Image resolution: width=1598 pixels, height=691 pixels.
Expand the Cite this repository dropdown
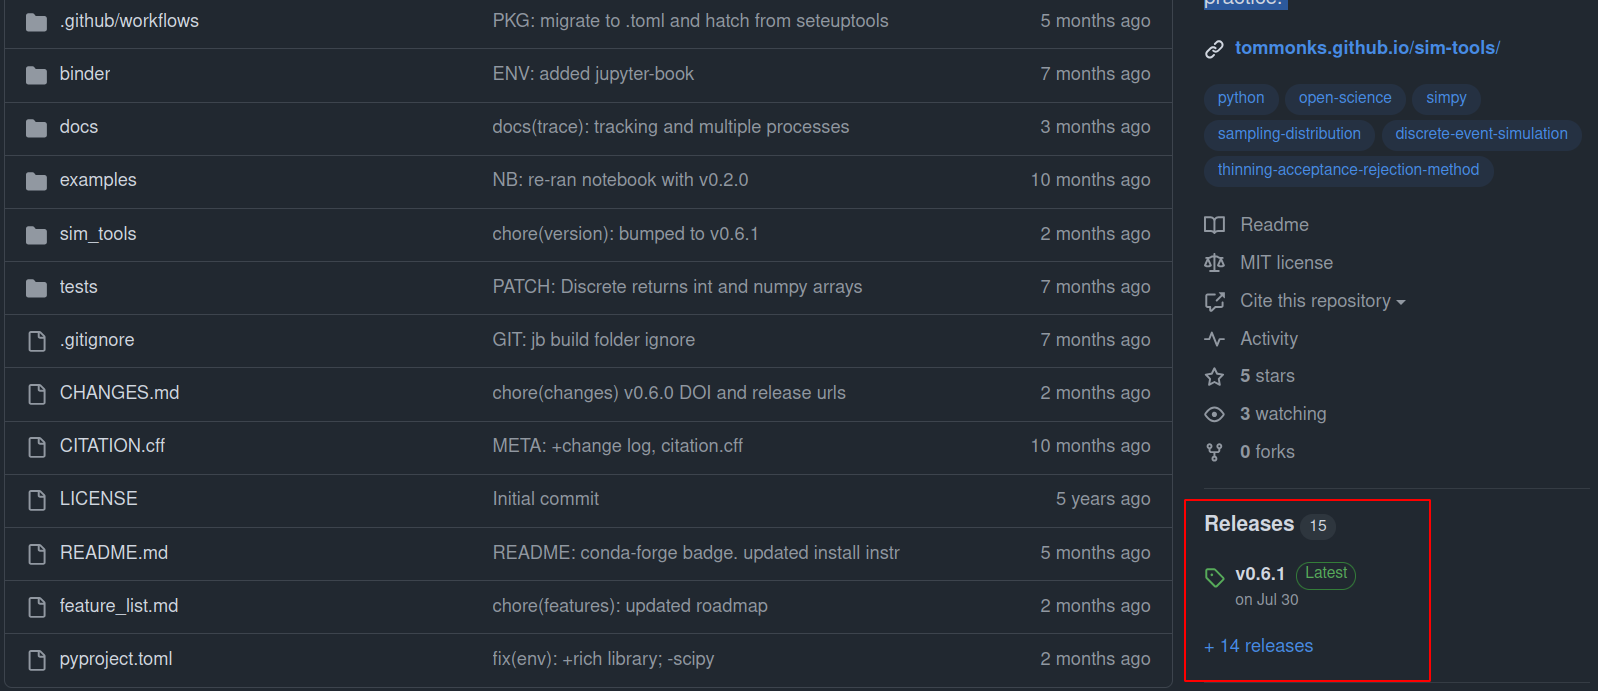click(x=1322, y=301)
